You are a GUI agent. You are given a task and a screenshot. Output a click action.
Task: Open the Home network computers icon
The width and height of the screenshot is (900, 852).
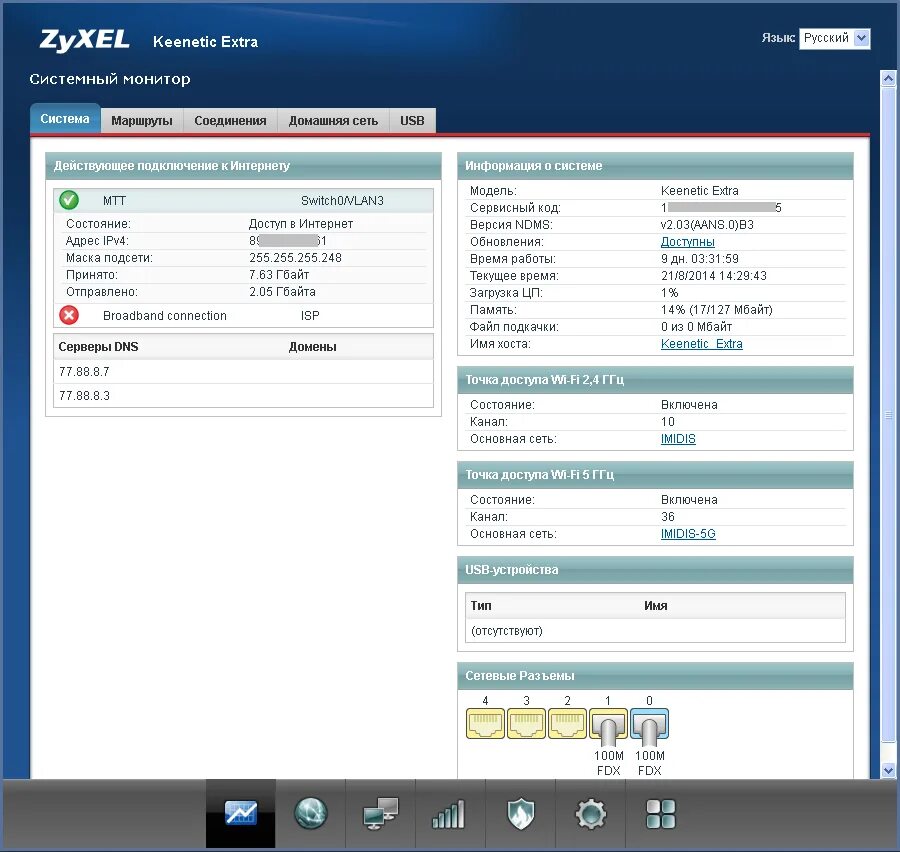381,813
